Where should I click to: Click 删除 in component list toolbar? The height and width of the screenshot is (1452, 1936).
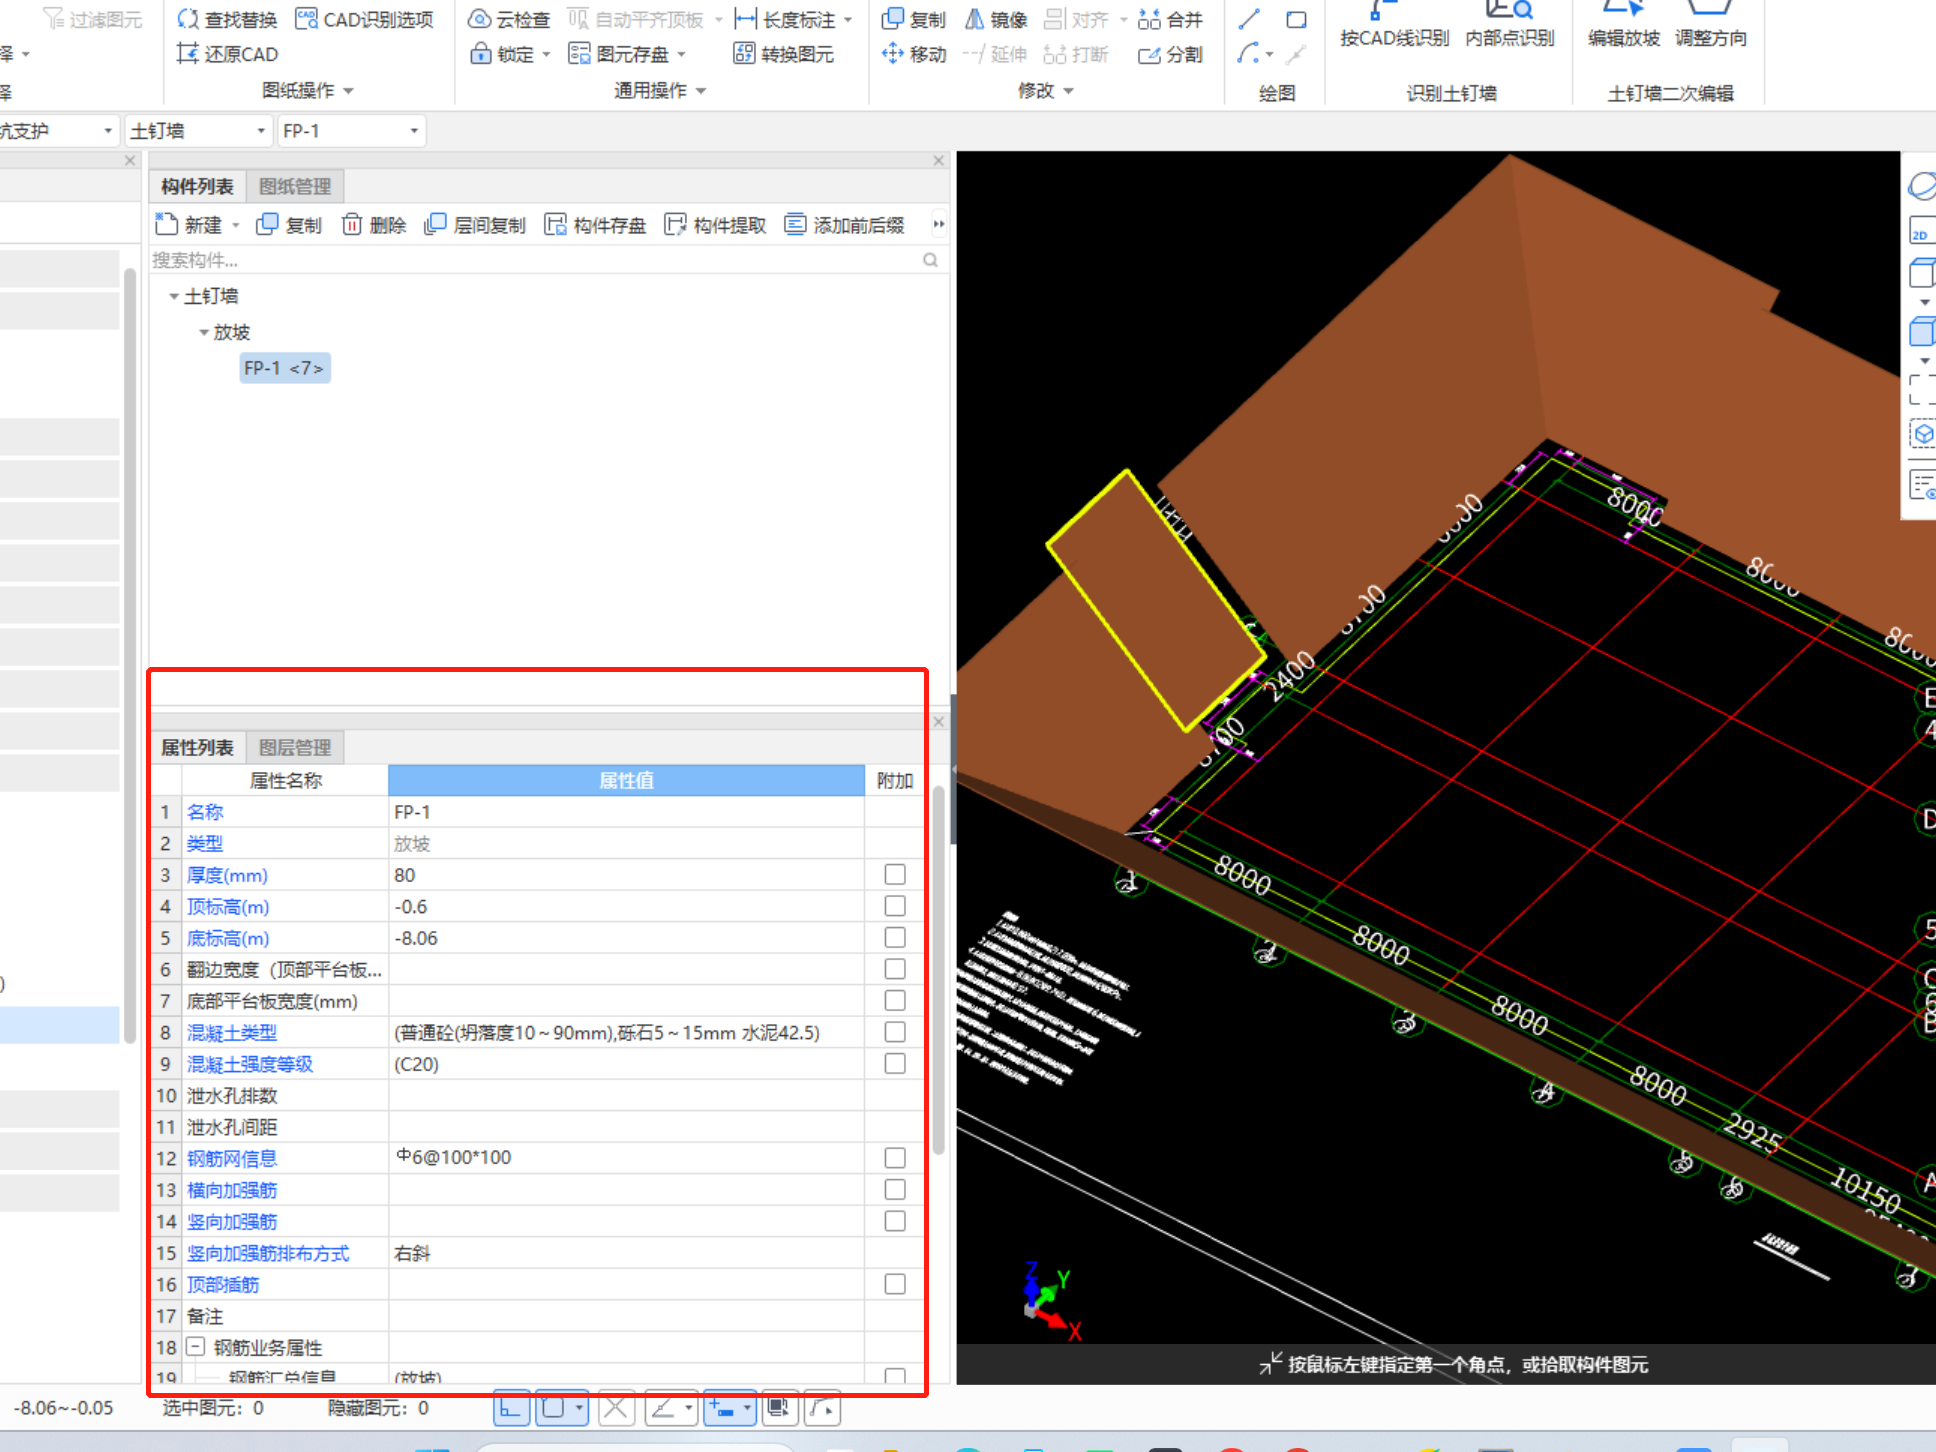(x=374, y=225)
